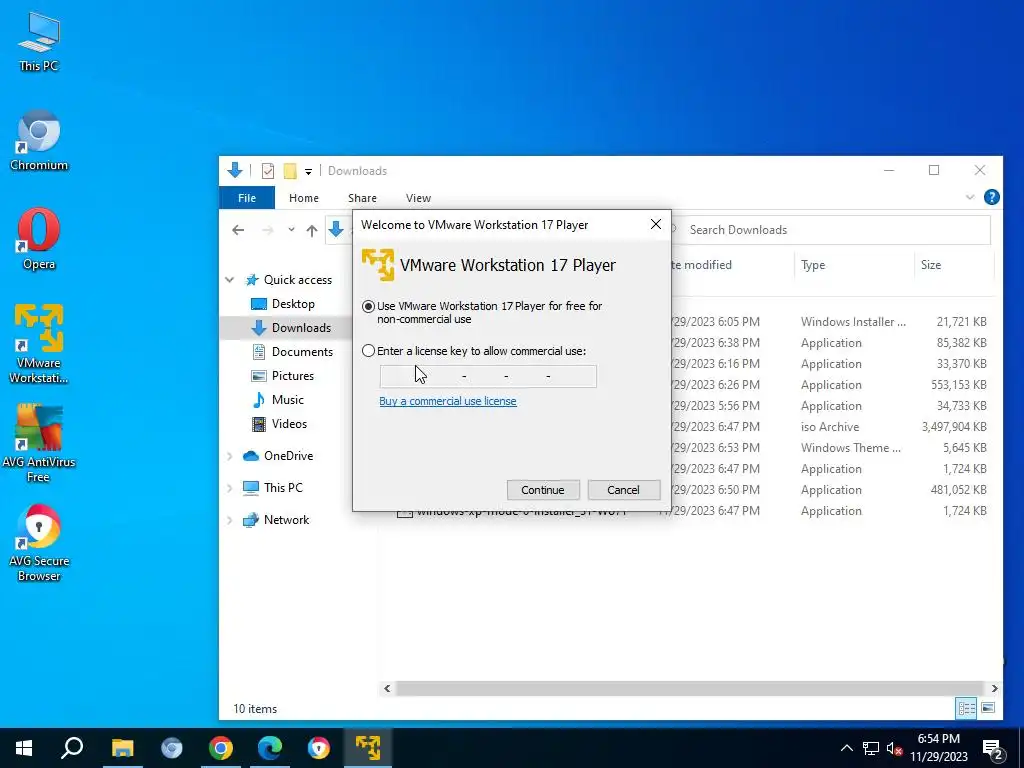
Task: Open This PC desktop icon
Action: (39, 42)
